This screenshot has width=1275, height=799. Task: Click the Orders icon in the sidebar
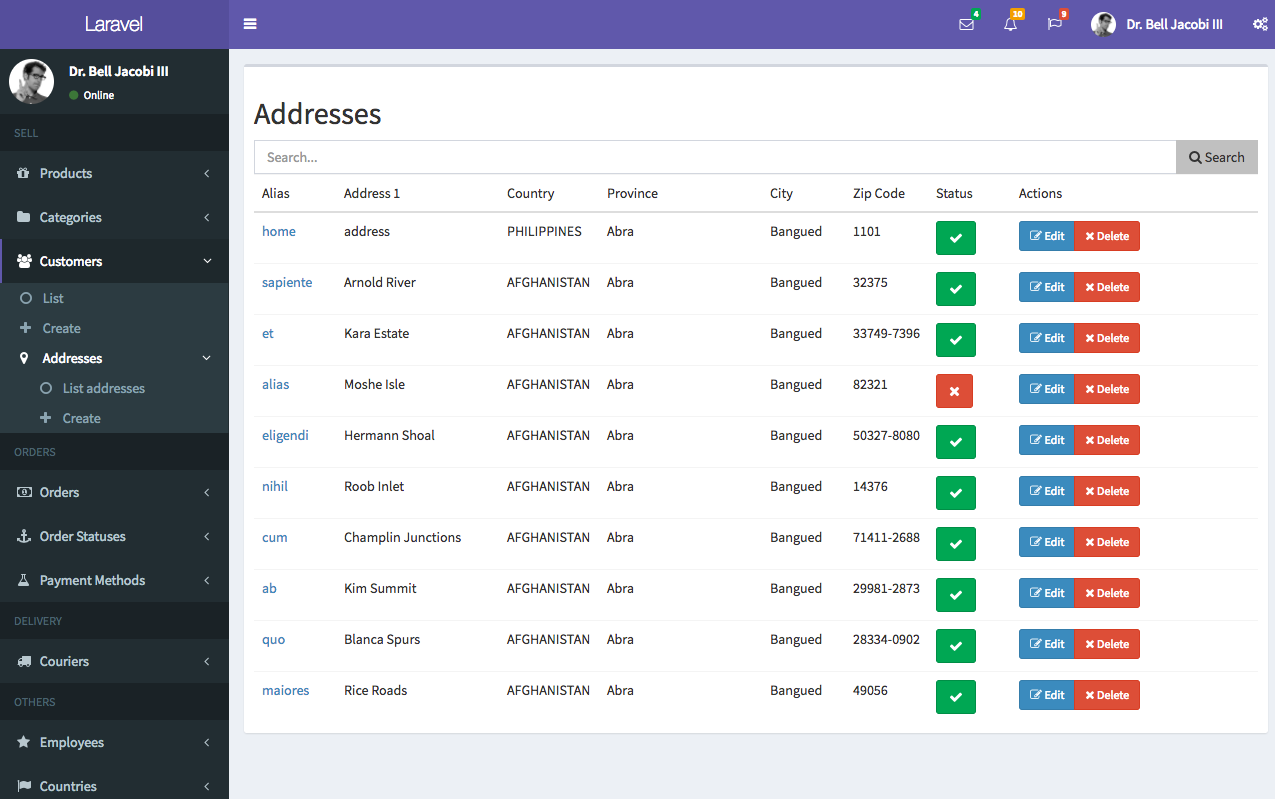click(22, 492)
